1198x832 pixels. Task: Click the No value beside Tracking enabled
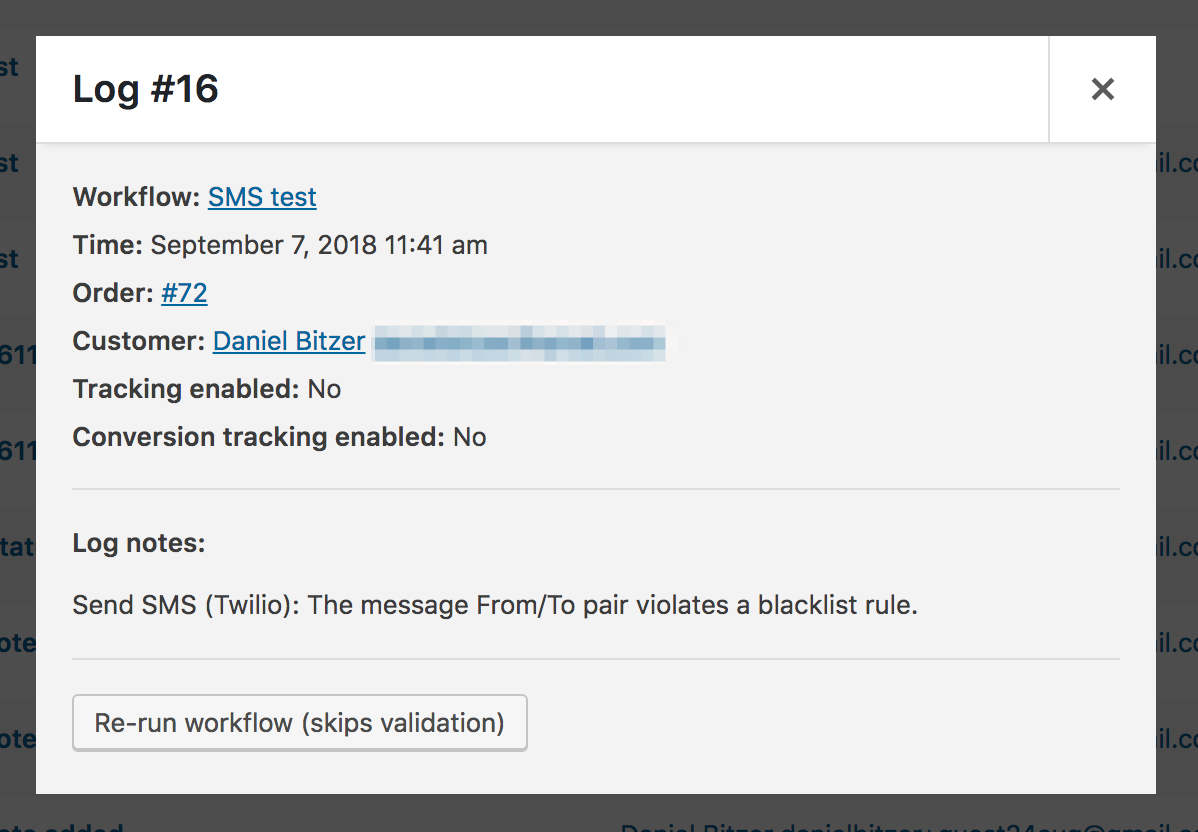click(x=324, y=389)
